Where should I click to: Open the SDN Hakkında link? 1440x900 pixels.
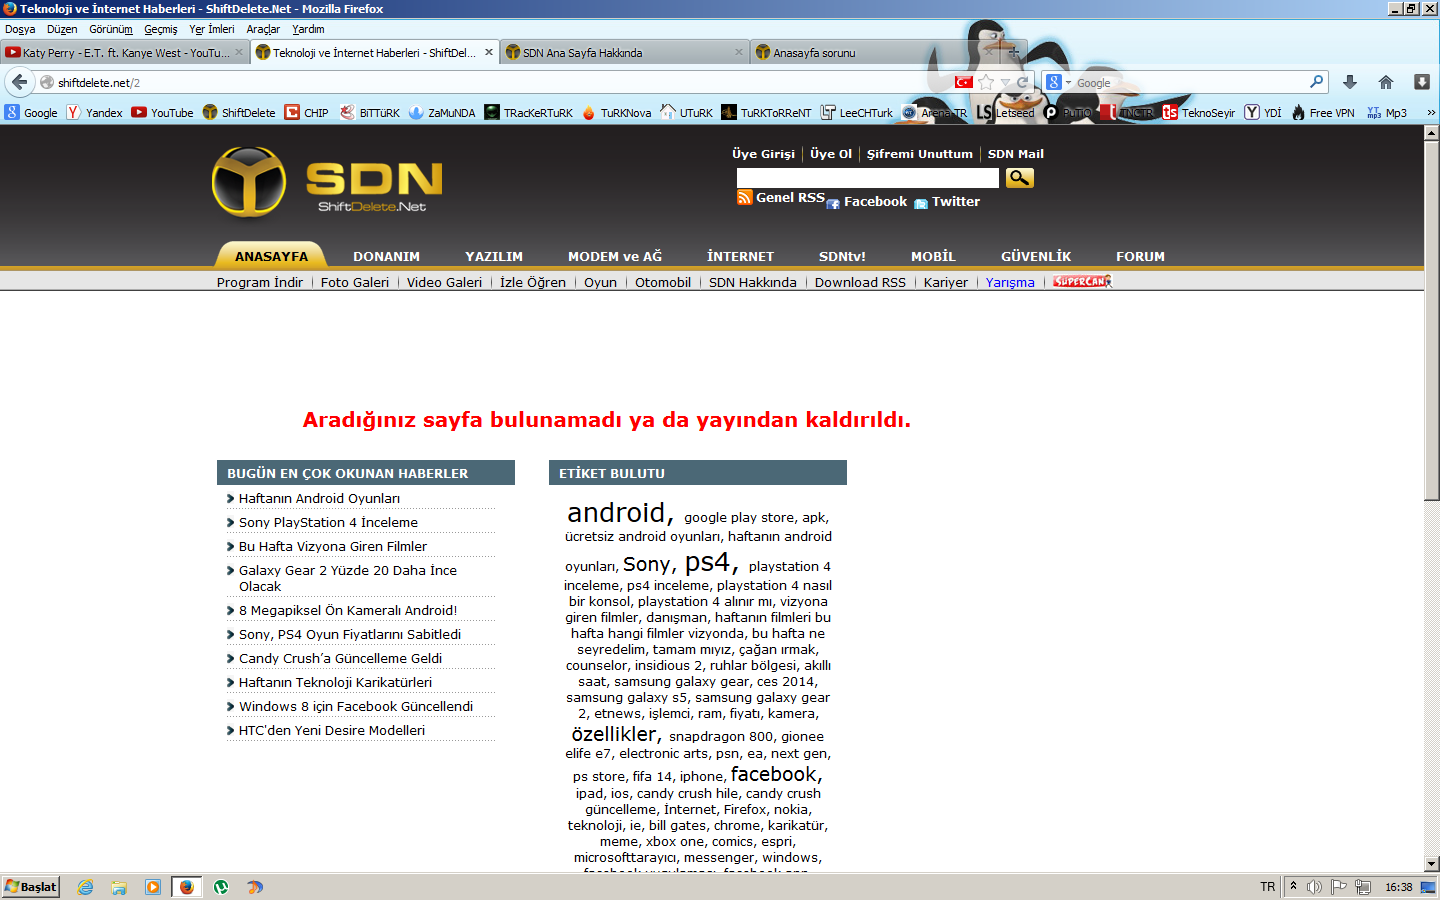(752, 283)
